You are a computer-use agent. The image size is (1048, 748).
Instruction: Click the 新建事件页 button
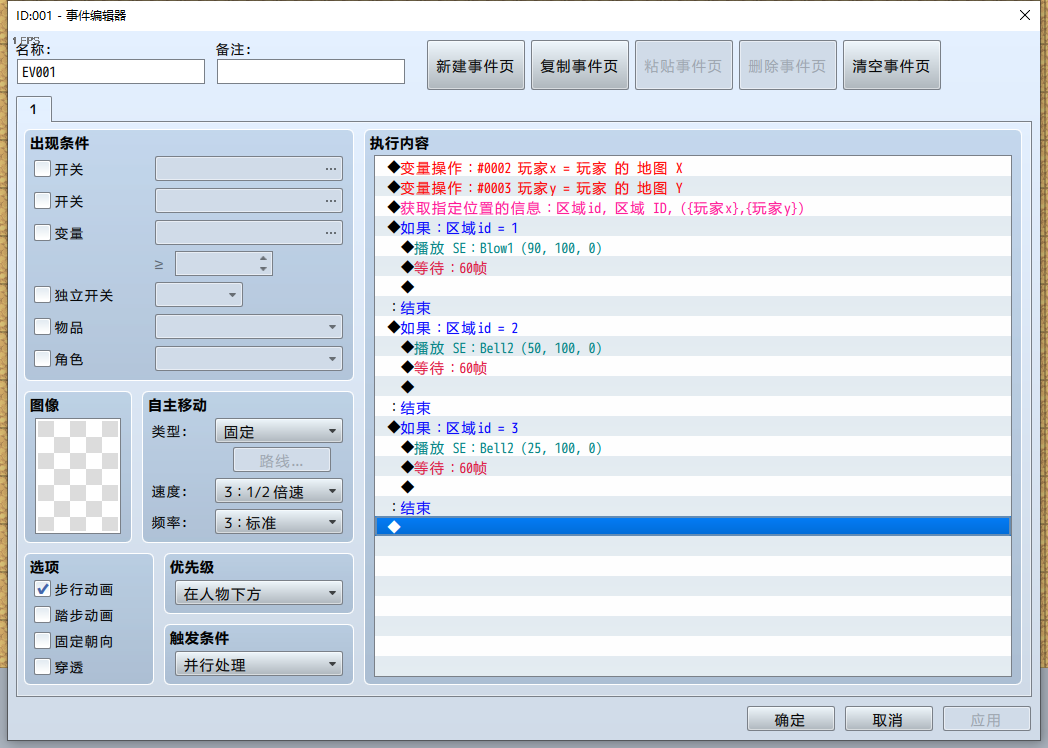point(476,66)
